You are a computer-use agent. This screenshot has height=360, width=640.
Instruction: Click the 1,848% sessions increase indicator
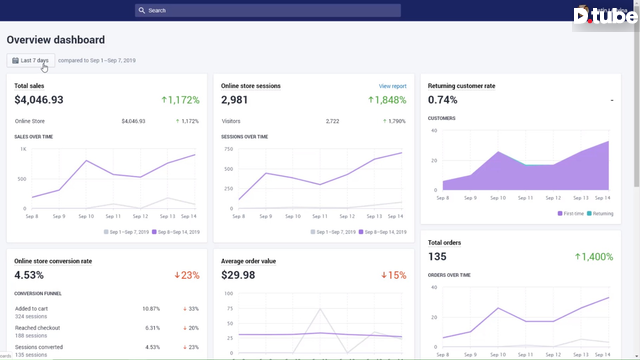coord(387,100)
